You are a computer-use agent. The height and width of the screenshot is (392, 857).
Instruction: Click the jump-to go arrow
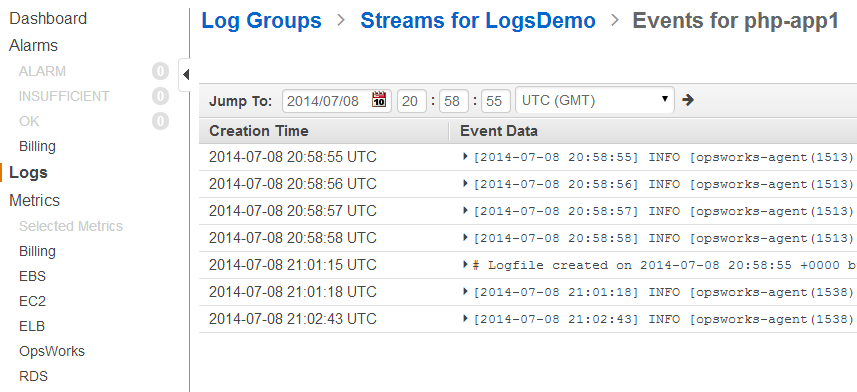click(x=688, y=100)
